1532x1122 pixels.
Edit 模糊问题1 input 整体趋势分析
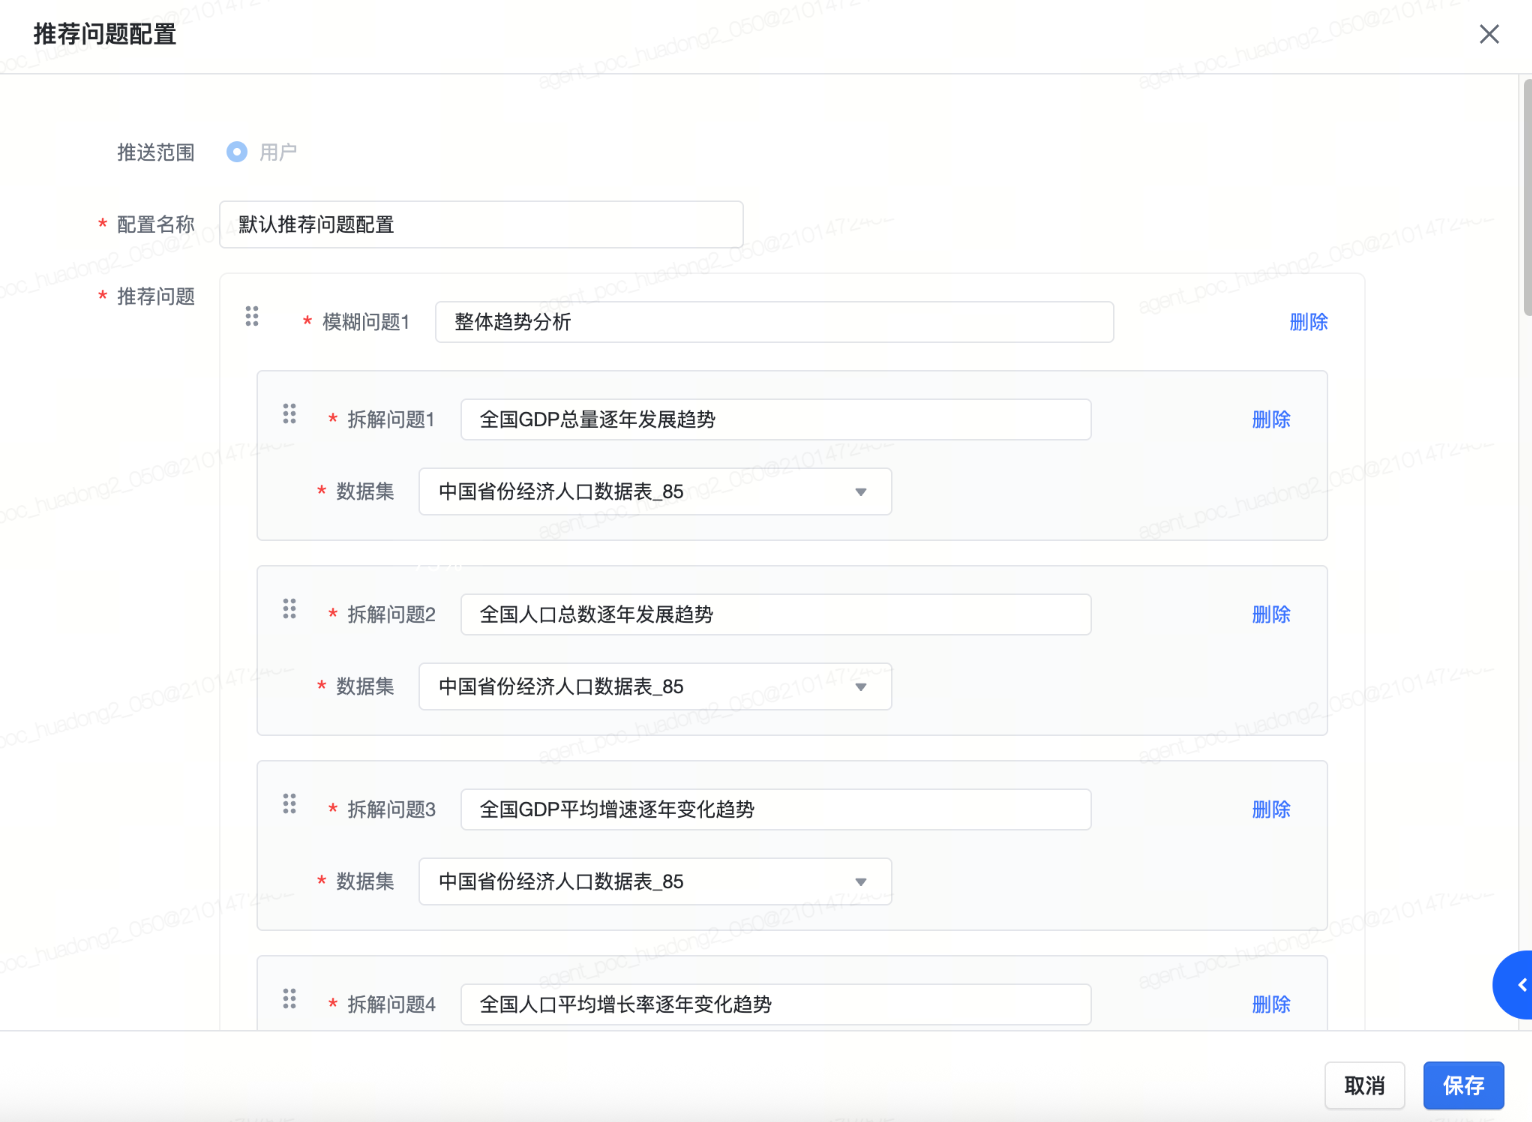point(774,322)
